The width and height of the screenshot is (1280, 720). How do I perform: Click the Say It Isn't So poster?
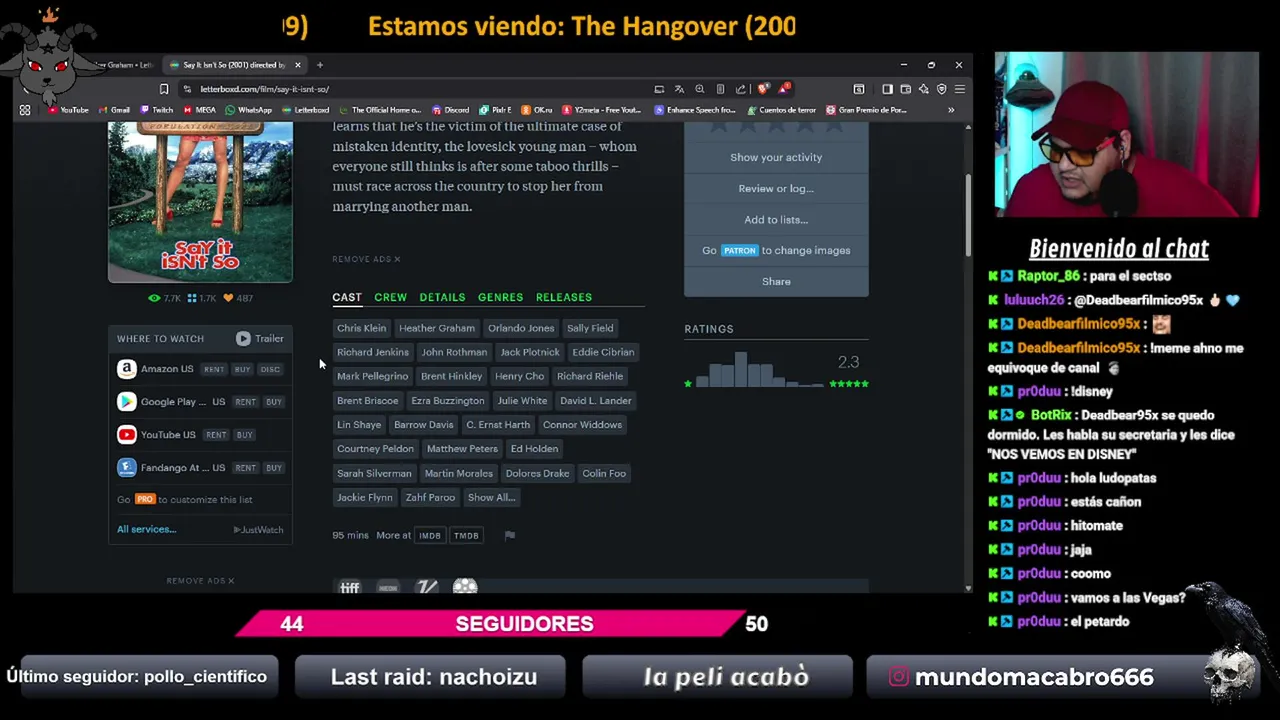click(x=200, y=202)
